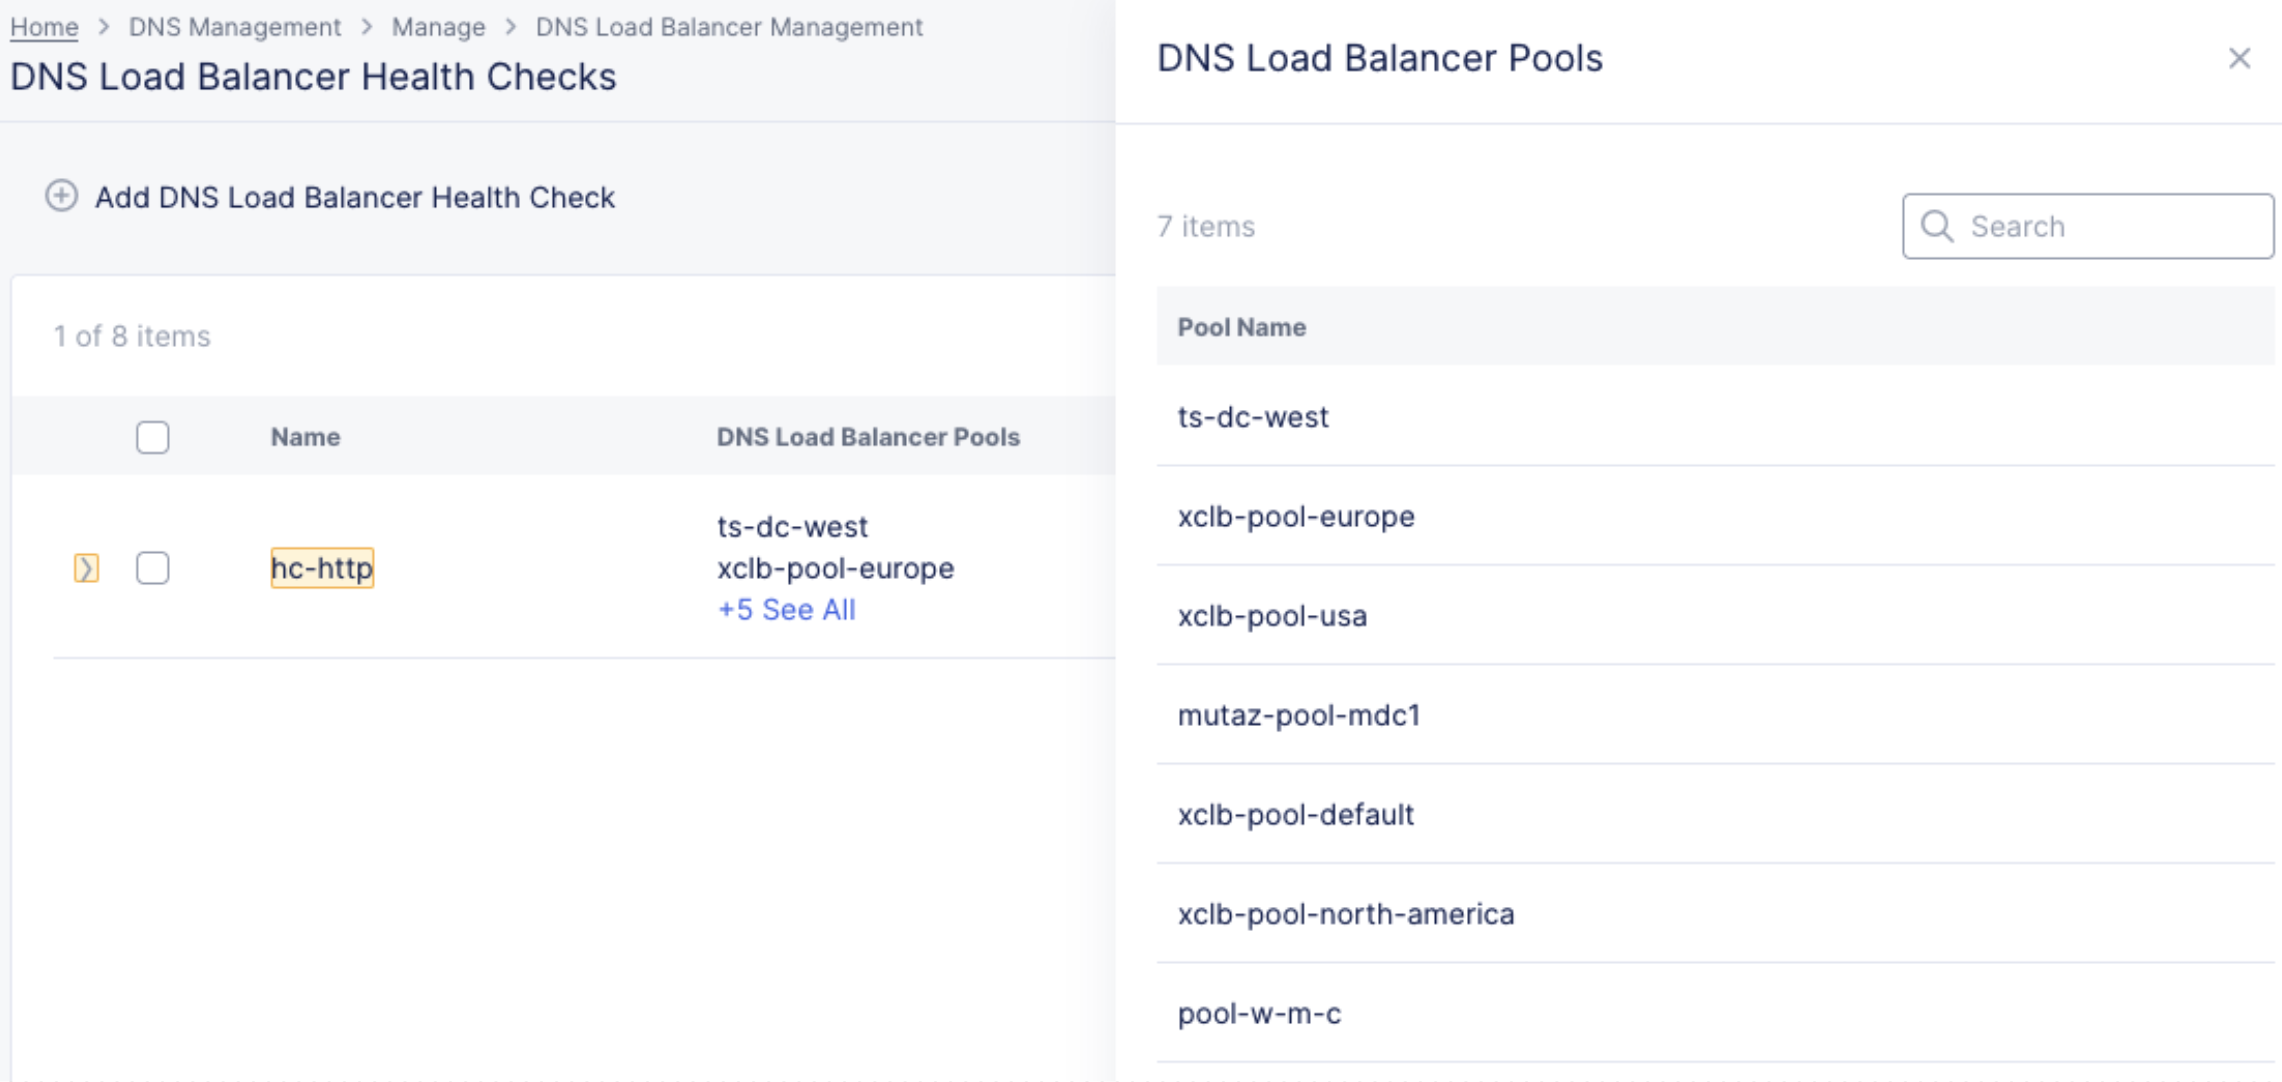Navigate to Home via breadcrumb
This screenshot has height=1082, width=2282.
[43, 27]
